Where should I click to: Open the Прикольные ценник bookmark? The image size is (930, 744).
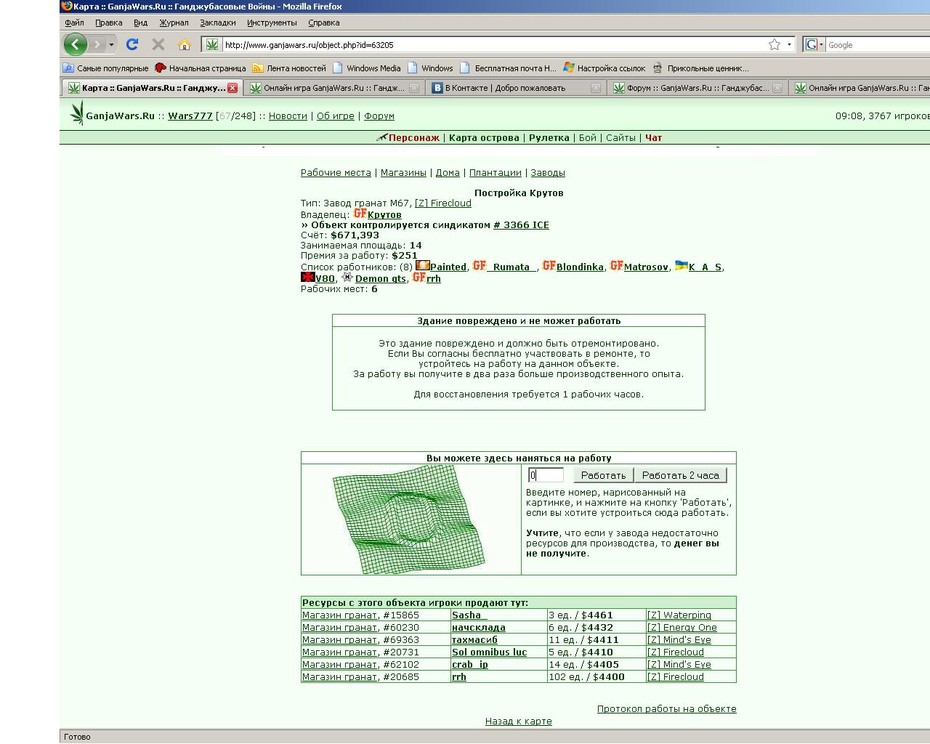[700, 68]
